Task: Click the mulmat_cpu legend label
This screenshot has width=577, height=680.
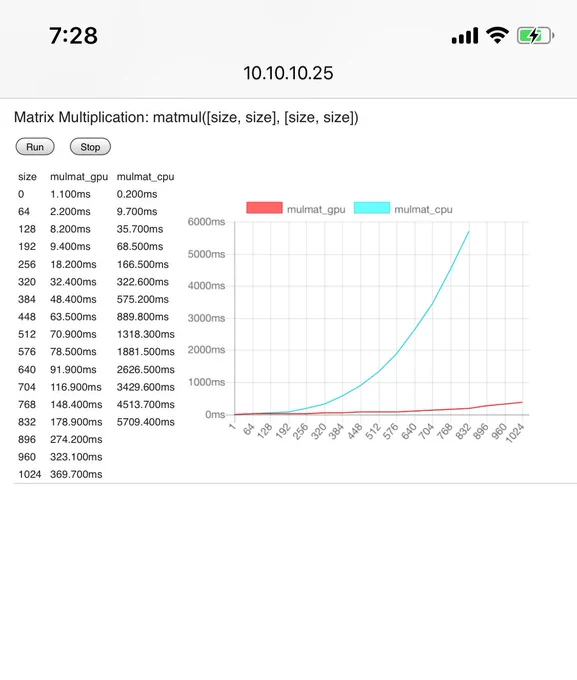Action: pos(423,209)
